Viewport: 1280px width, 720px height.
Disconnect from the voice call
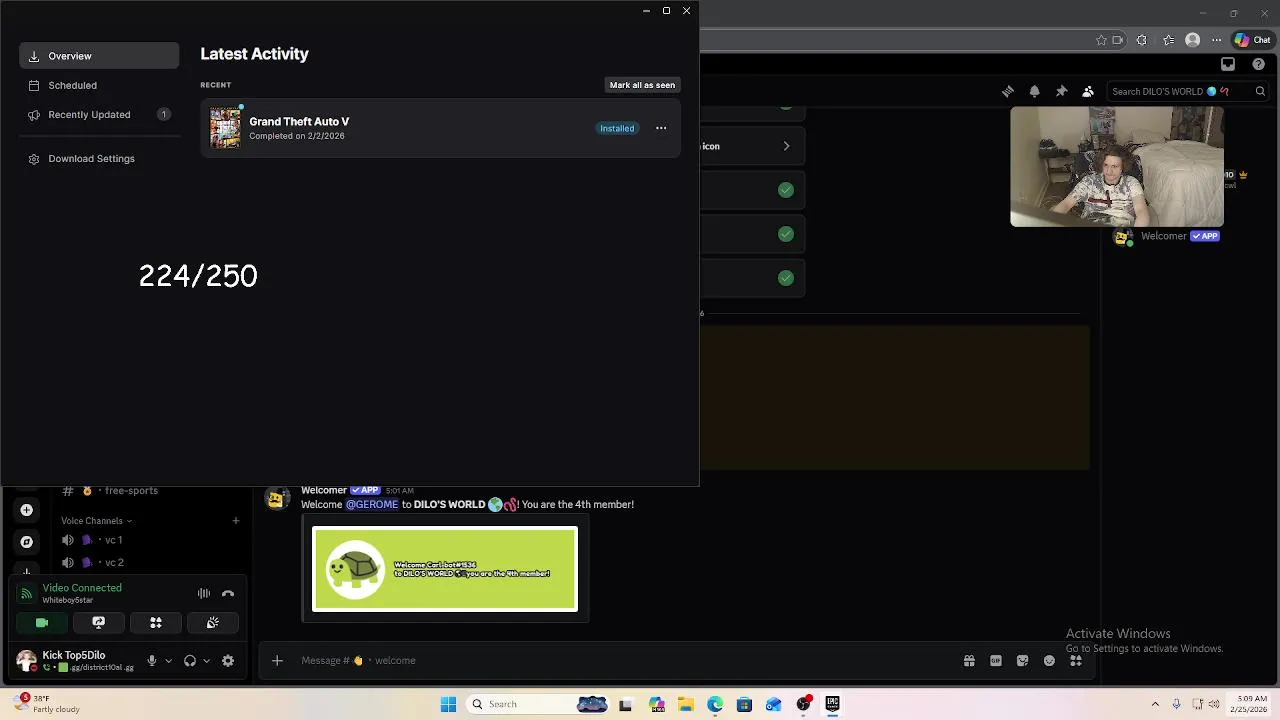(x=228, y=593)
